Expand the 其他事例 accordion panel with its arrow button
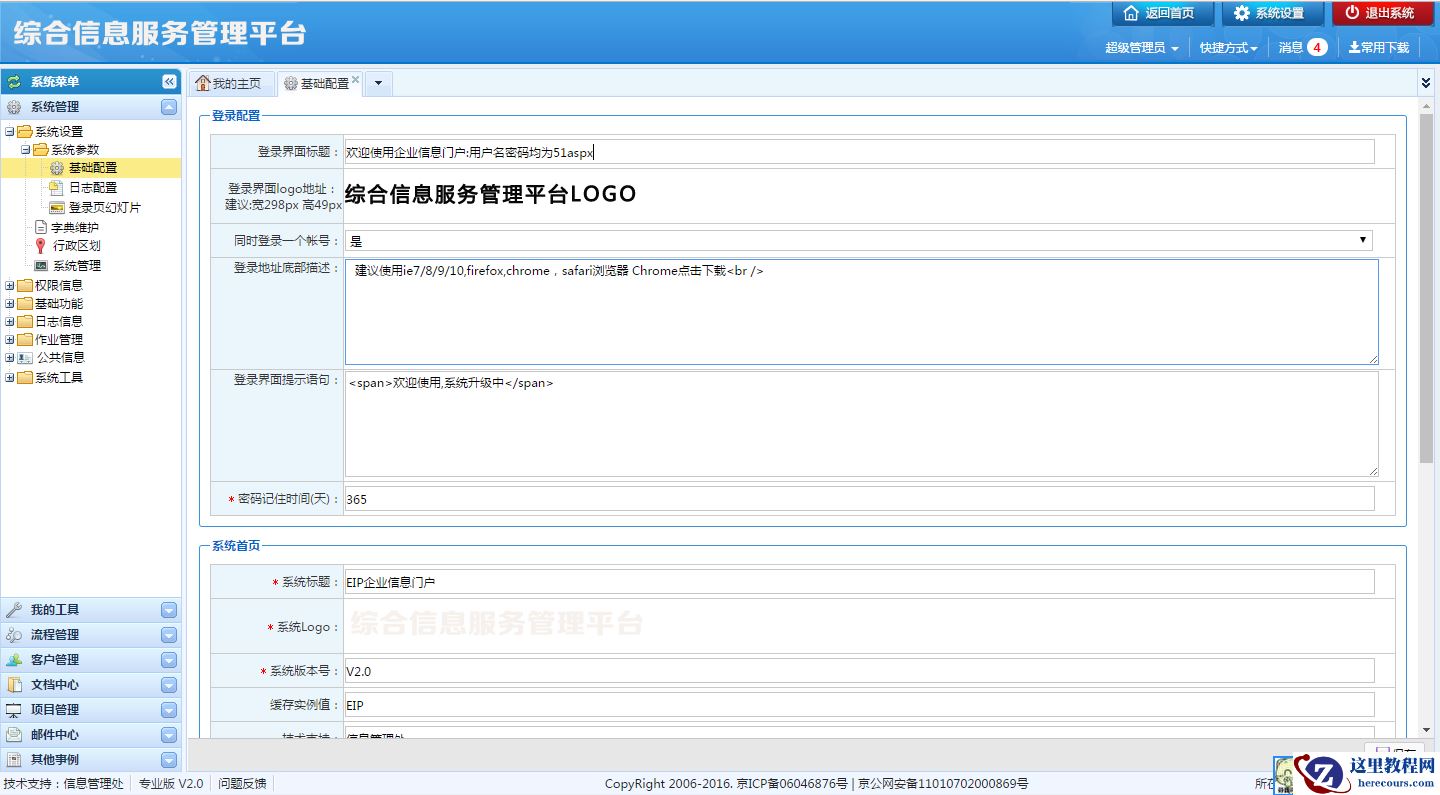The width and height of the screenshot is (1440, 795). point(169,760)
